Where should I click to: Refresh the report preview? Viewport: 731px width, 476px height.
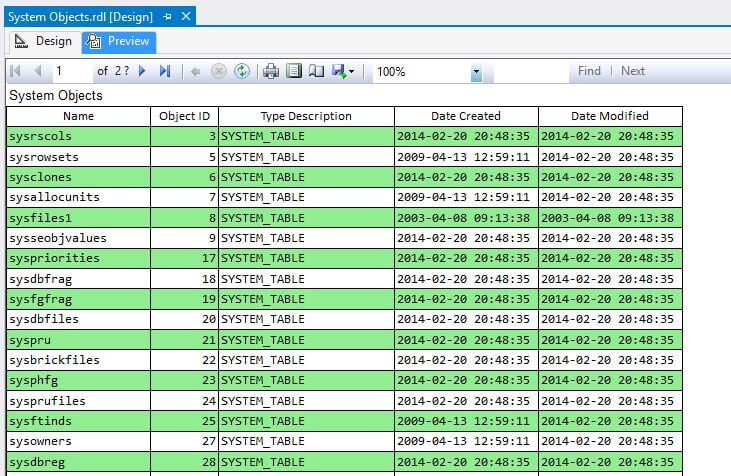[x=241, y=71]
